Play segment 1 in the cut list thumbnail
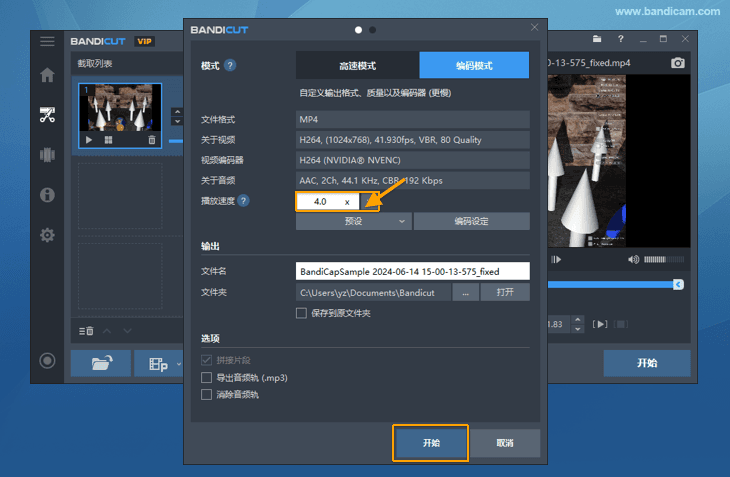The image size is (730, 477). pos(89,140)
